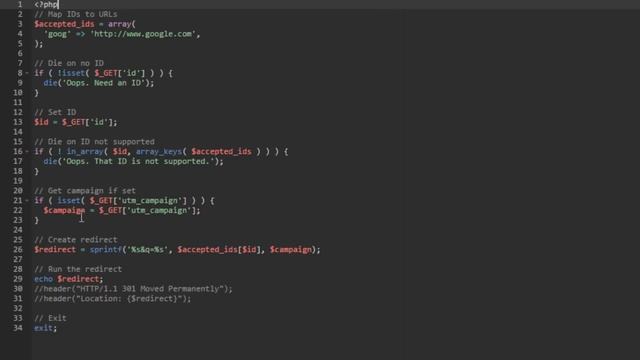Click the '$id' variable on line 13
This screenshot has height=360, width=640.
click(41, 122)
